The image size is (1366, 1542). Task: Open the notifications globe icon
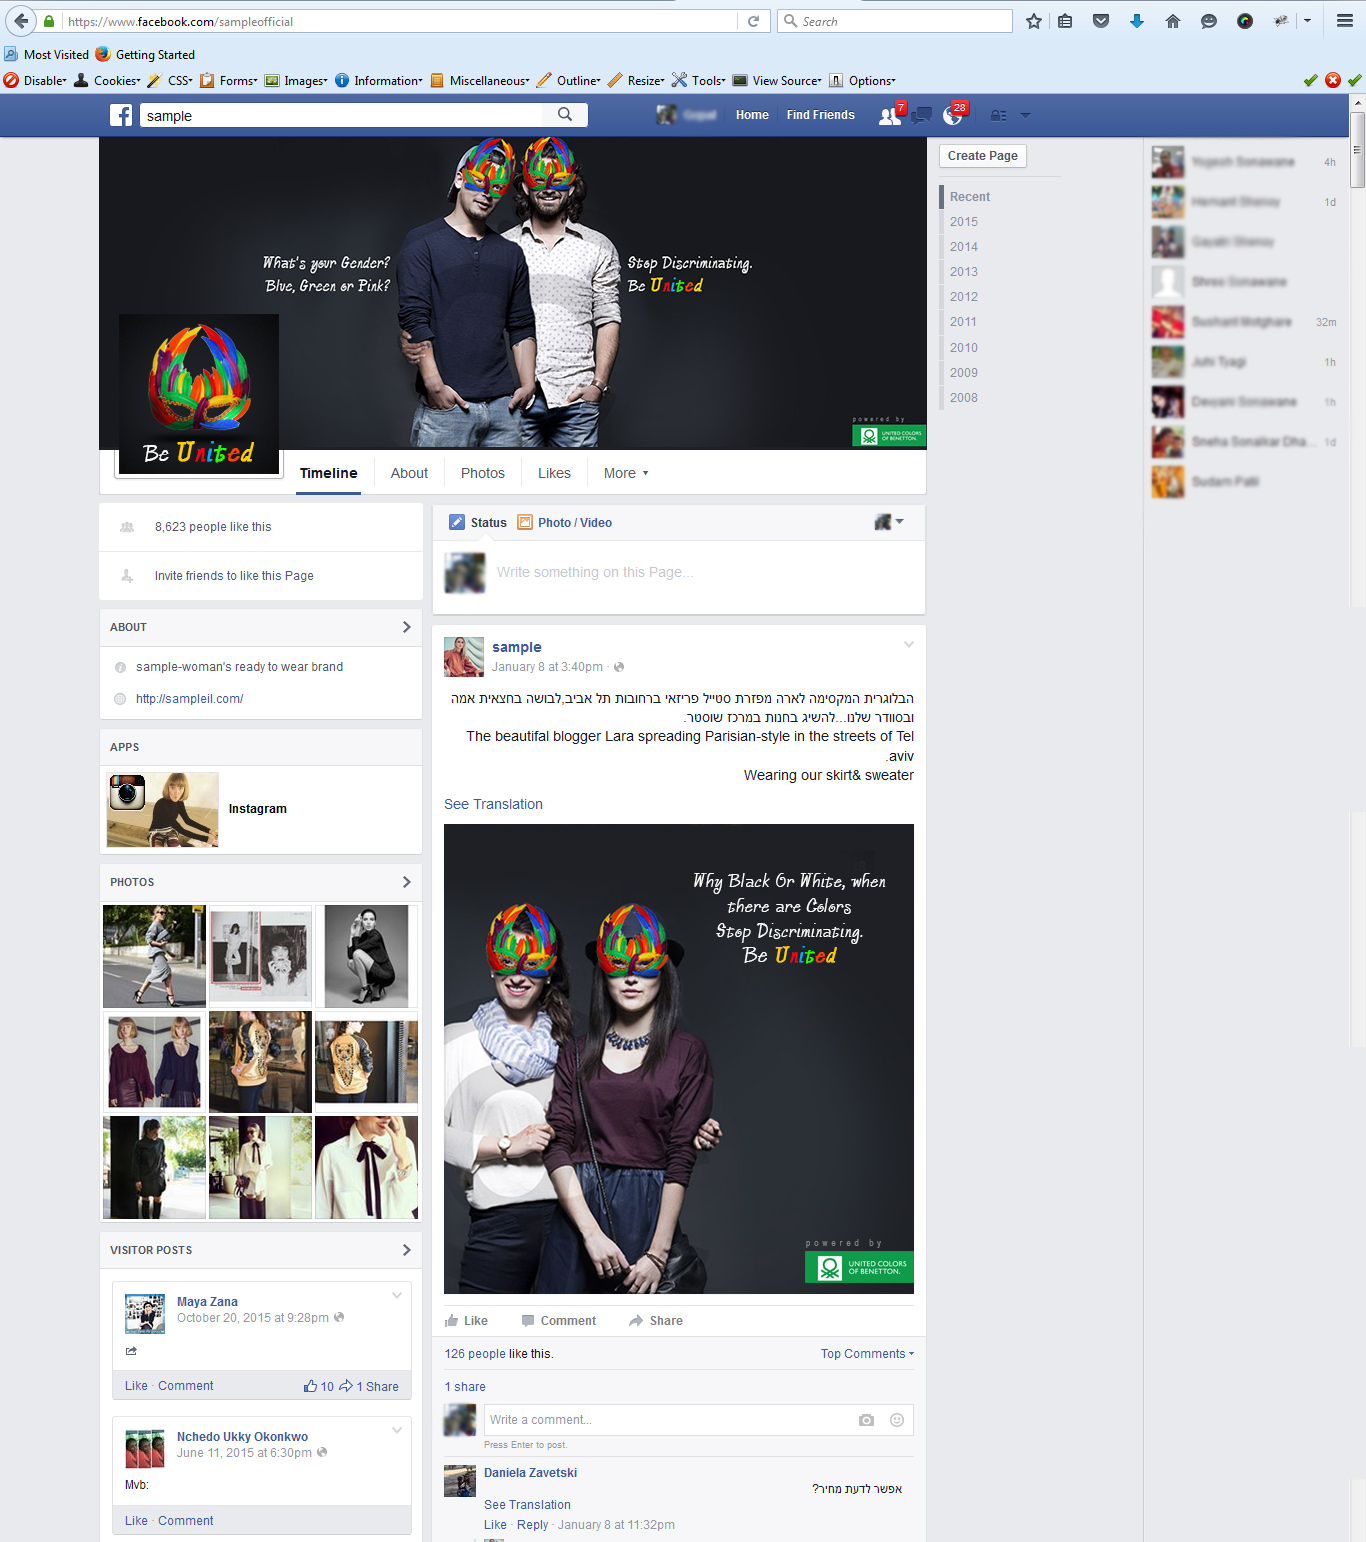tap(952, 116)
